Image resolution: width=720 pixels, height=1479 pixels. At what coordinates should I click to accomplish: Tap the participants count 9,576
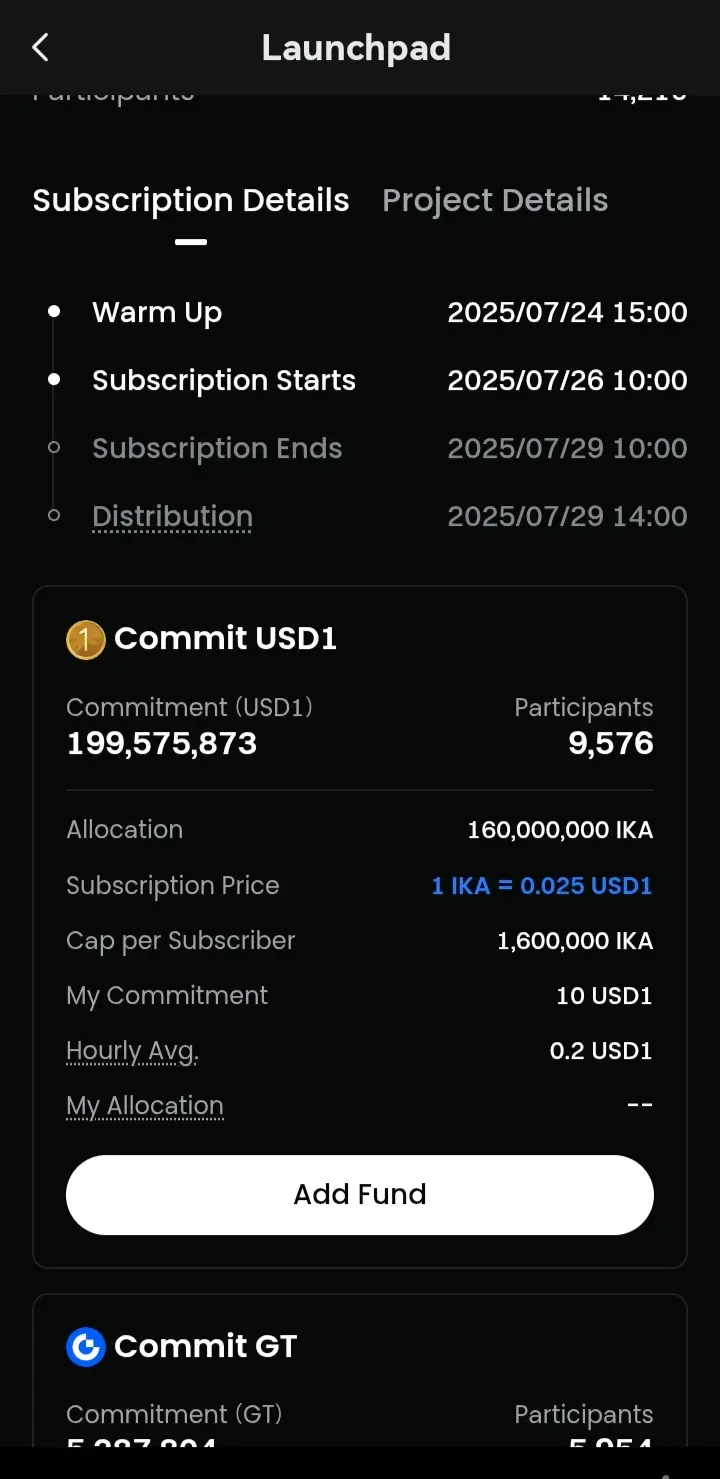point(611,743)
